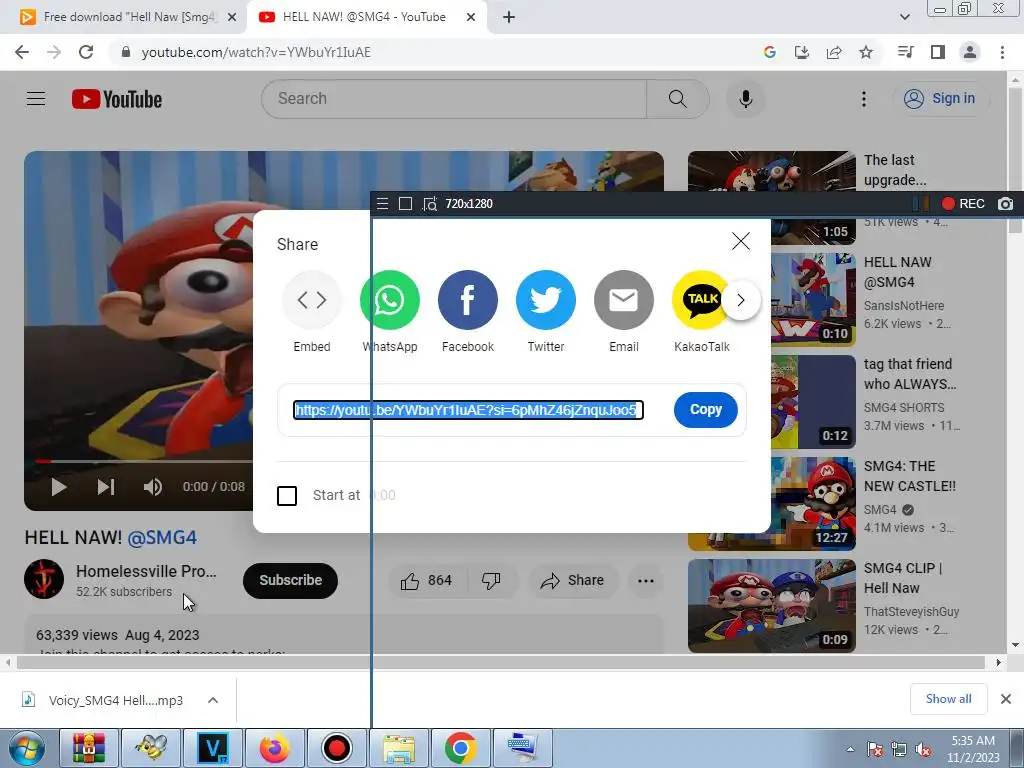This screenshot has height=768, width=1024.
Task: Select the HELL NAW! @SMG4 YouTube tab
Action: [364, 17]
